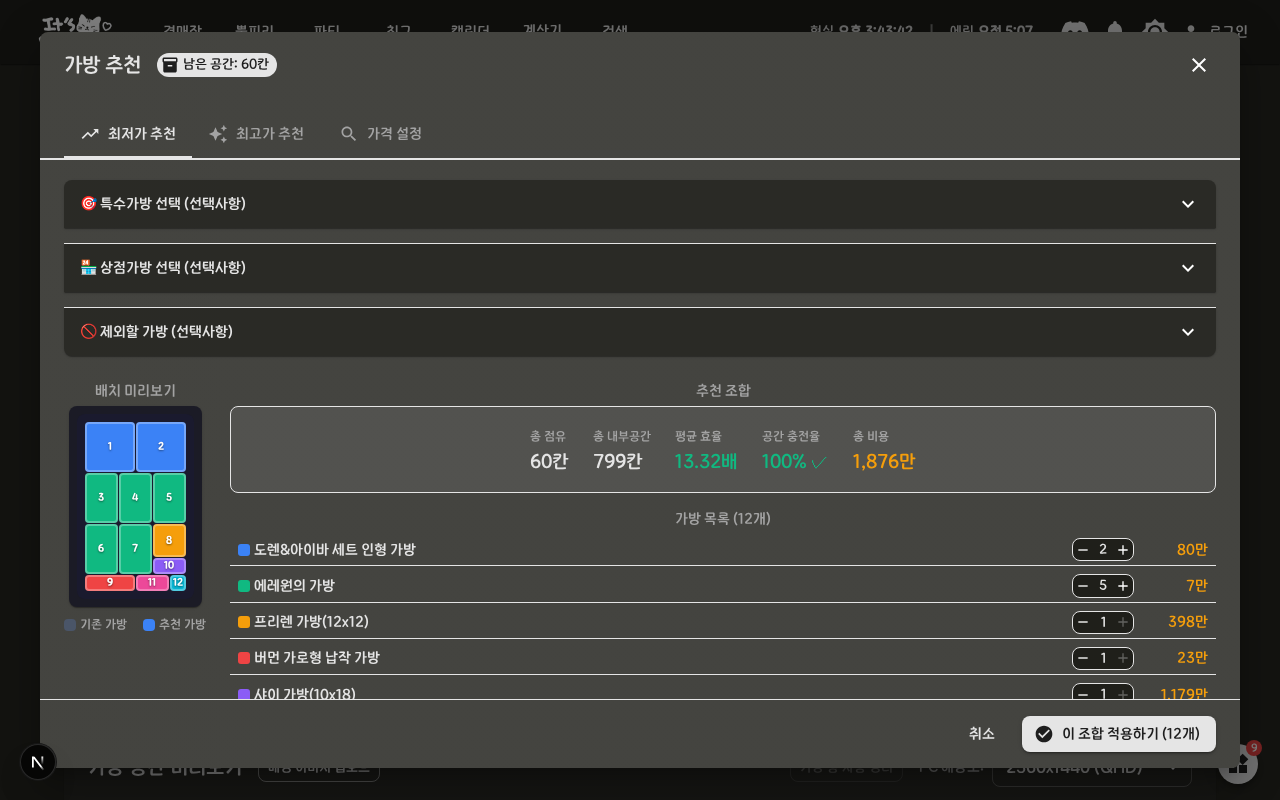Click the red swatch beside 버먼 가로형 납작 가방
The width and height of the screenshot is (1280, 800).
pos(244,658)
